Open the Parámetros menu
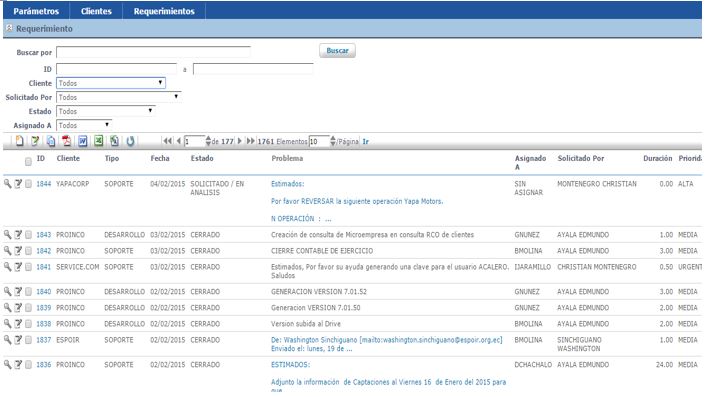This screenshot has width=714, height=397. [x=36, y=11]
